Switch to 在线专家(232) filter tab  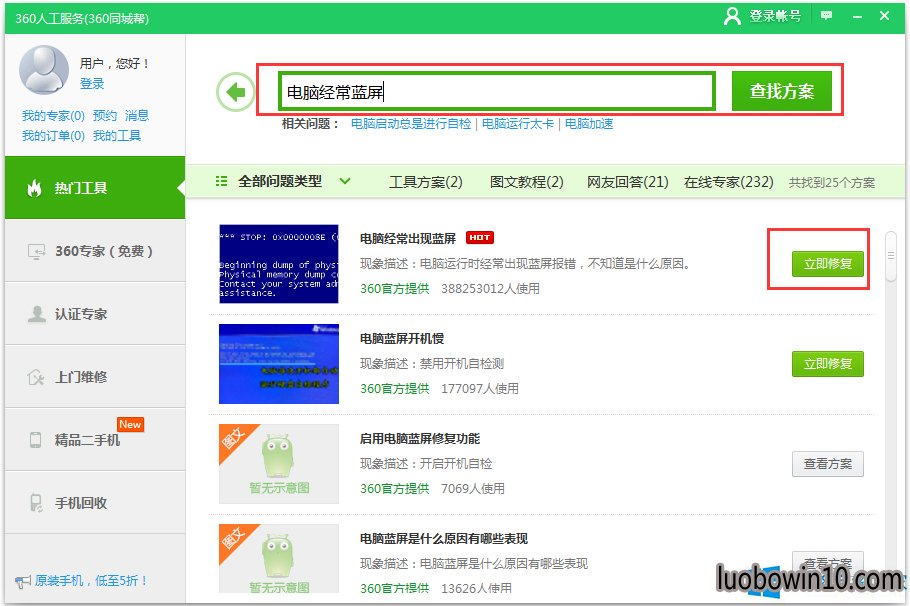(x=728, y=182)
